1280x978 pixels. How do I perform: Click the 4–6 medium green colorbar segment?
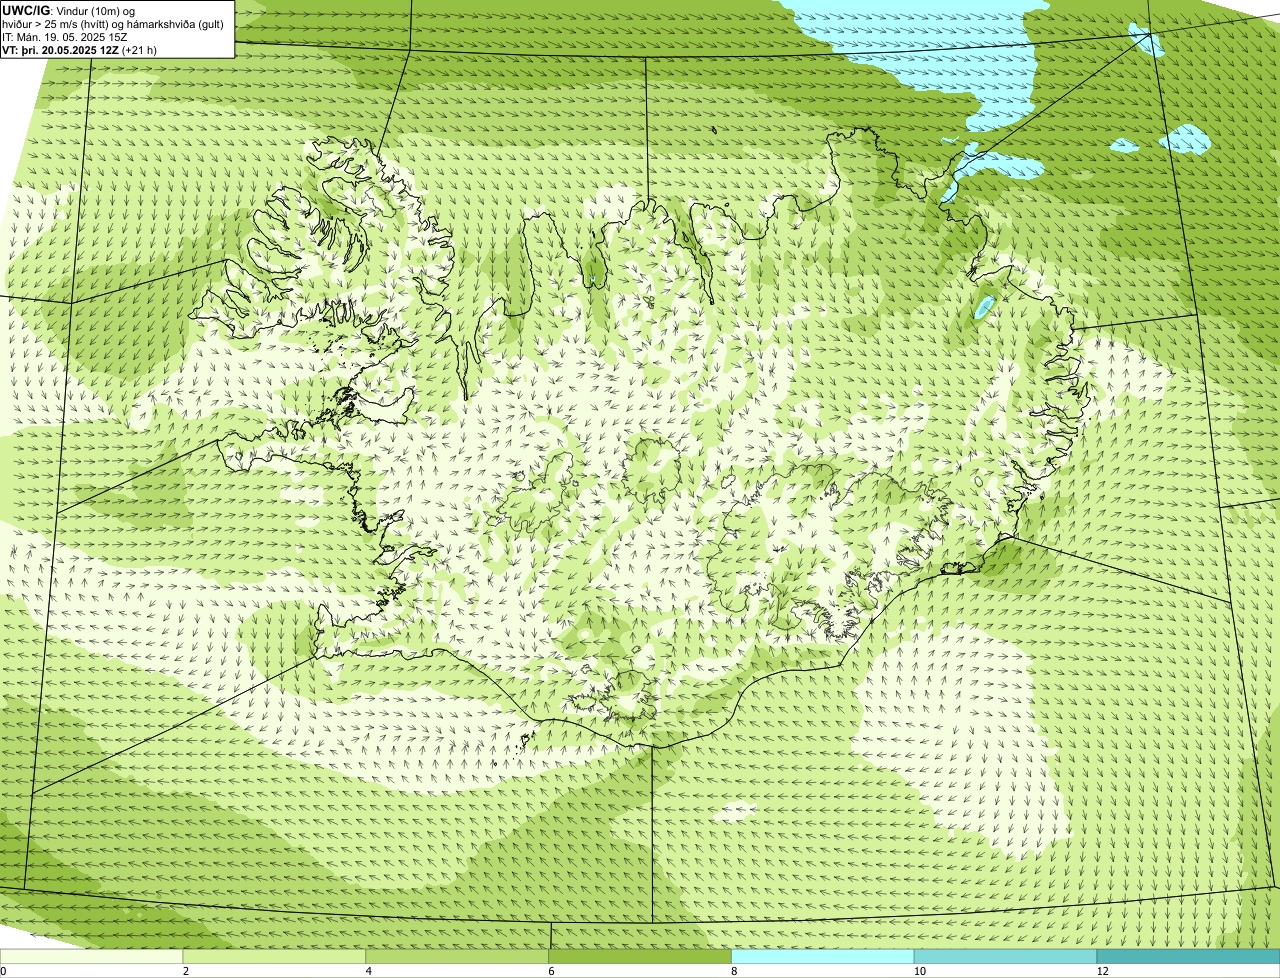[x=458, y=956]
